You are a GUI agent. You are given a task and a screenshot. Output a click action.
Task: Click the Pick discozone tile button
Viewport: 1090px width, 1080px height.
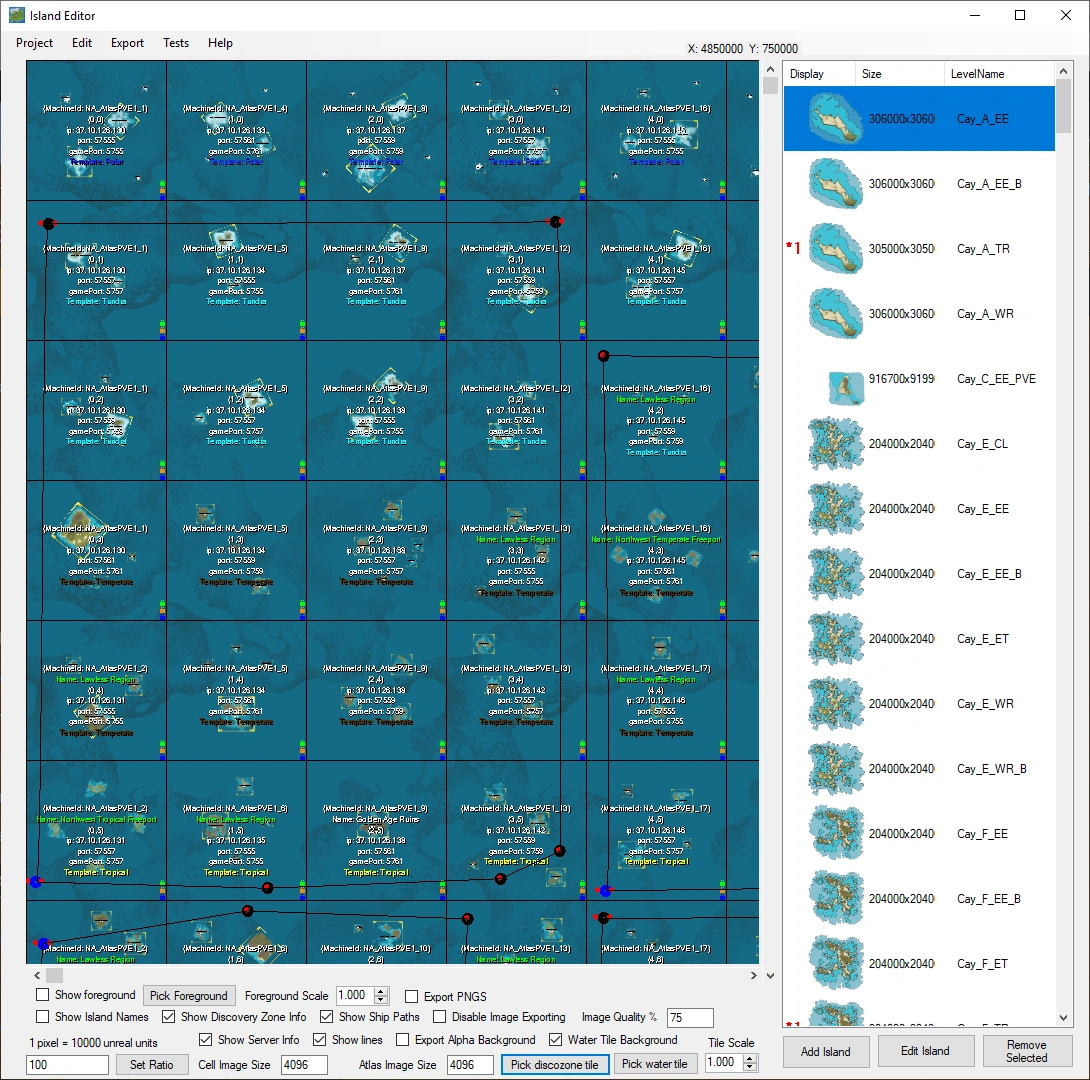(555, 1064)
